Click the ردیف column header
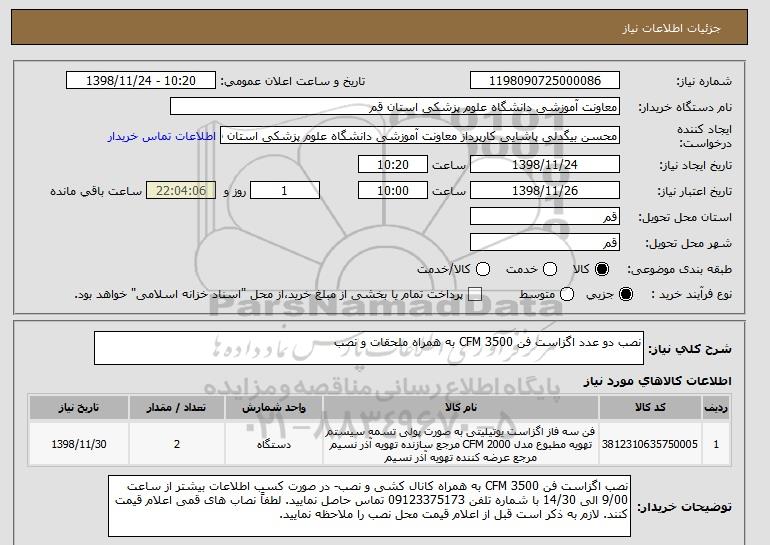The image size is (770, 545). (716, 408)
